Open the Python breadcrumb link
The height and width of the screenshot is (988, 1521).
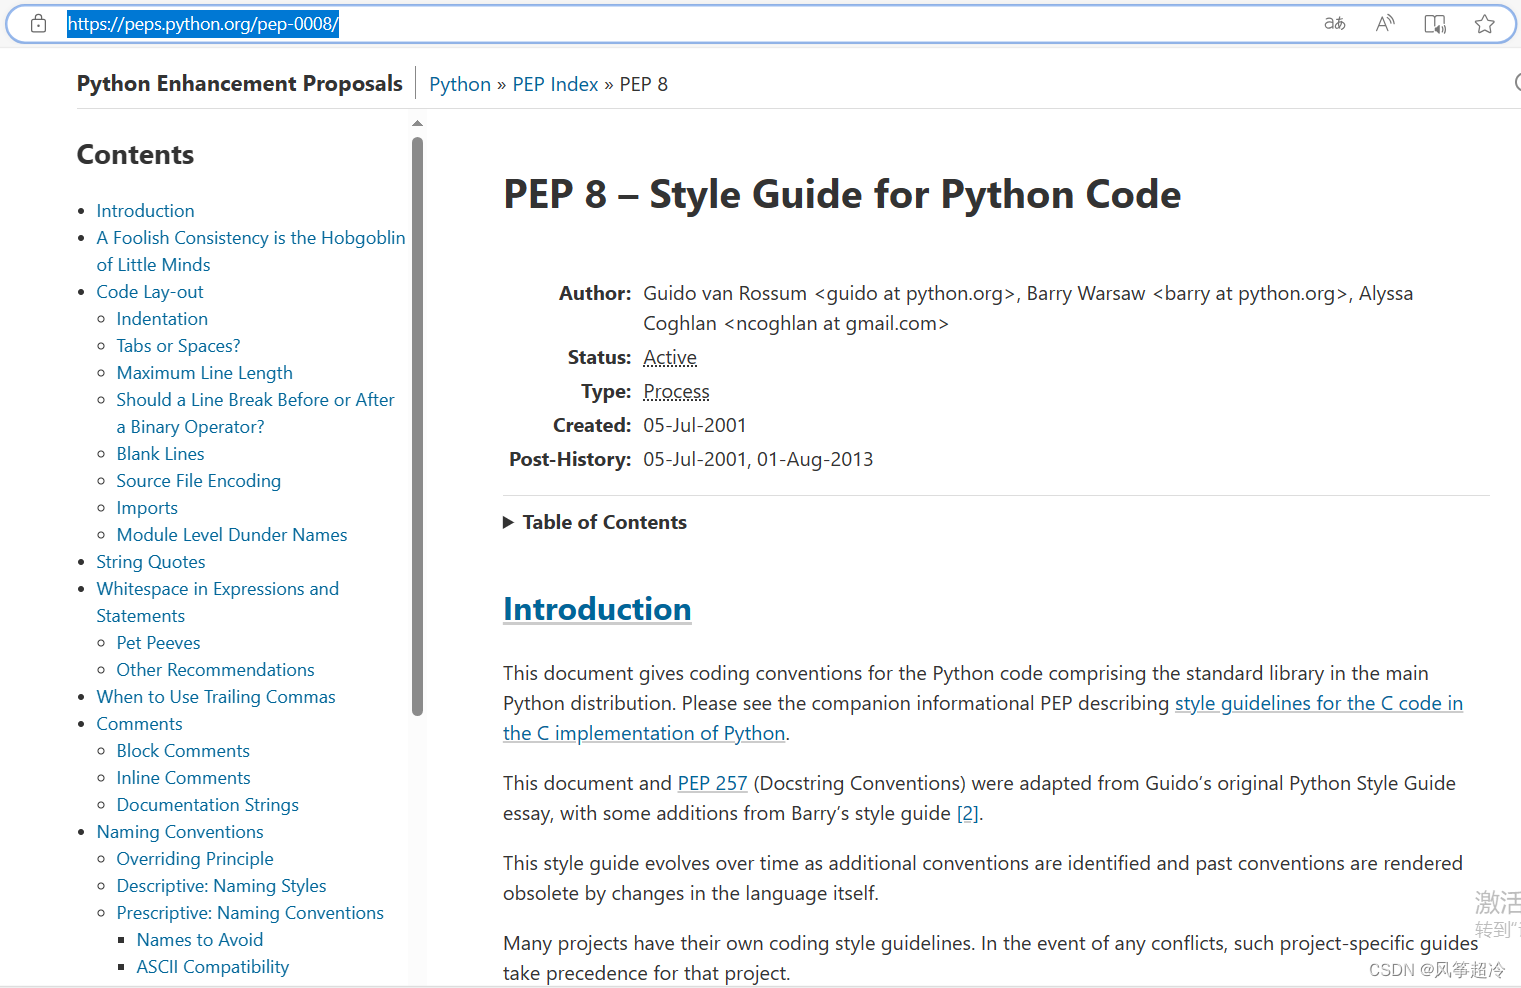[460, 84]
